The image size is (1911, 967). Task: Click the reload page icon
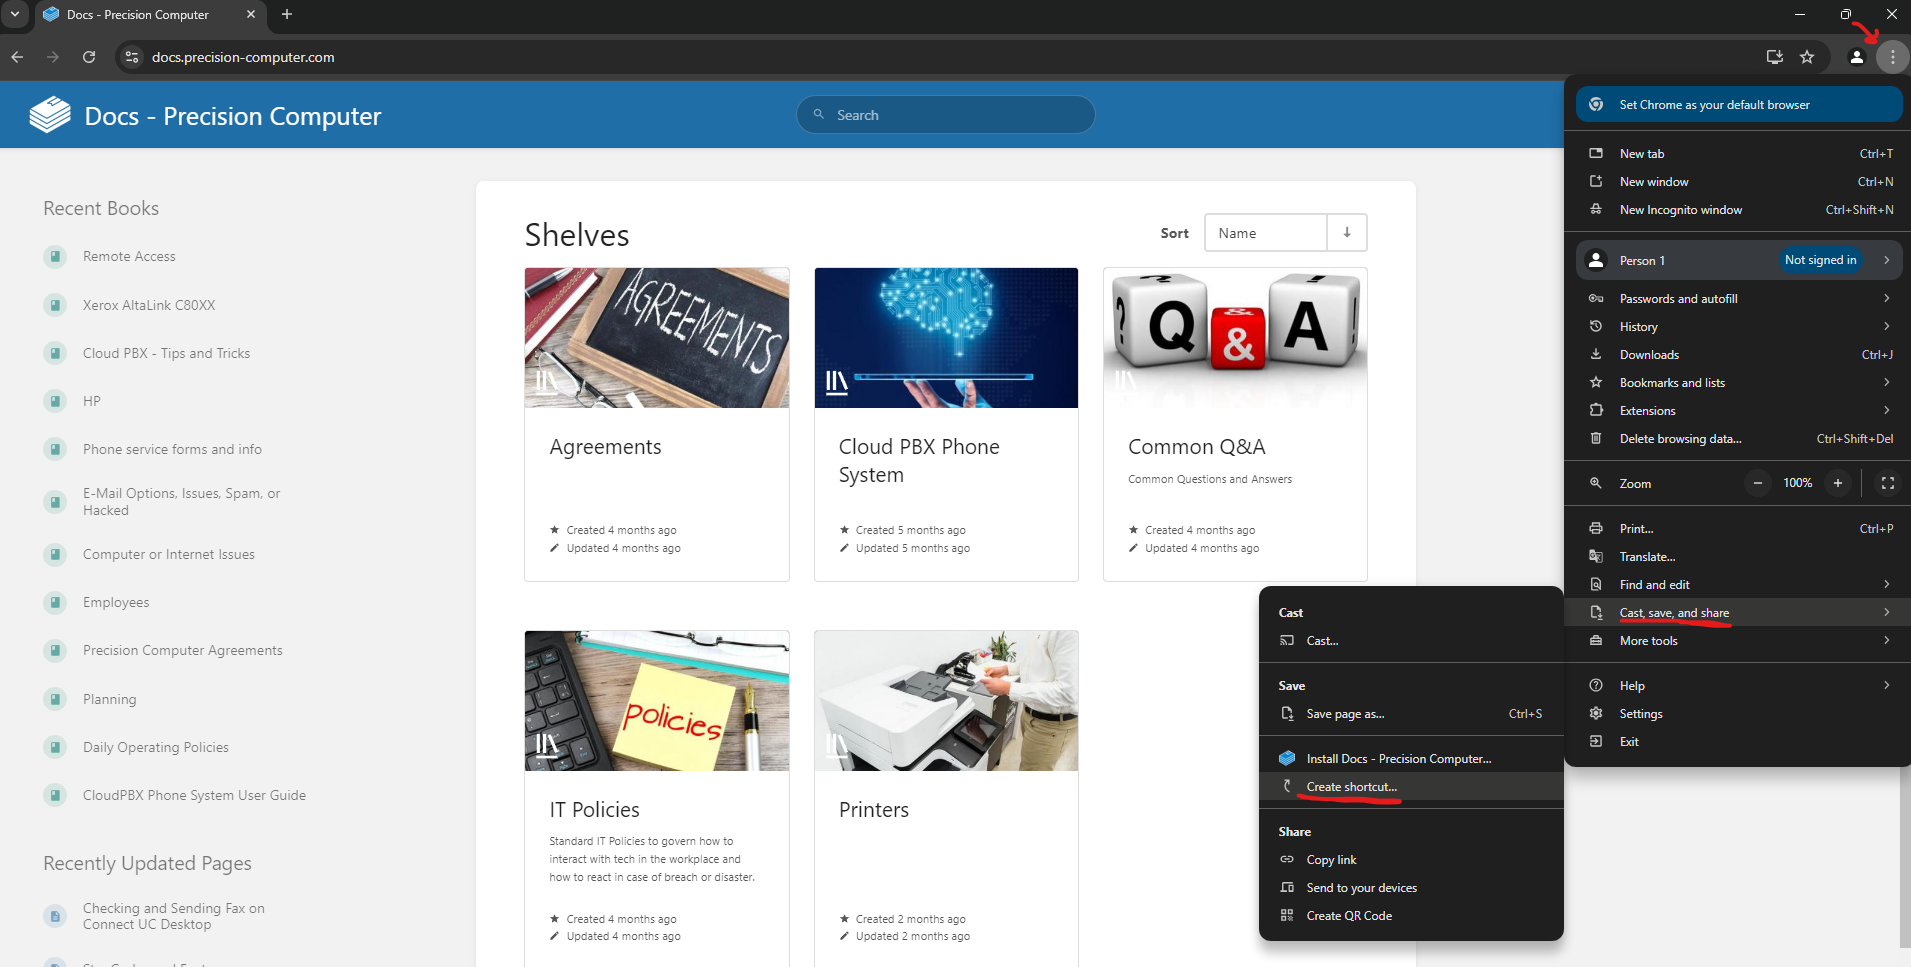click(89, 57)
